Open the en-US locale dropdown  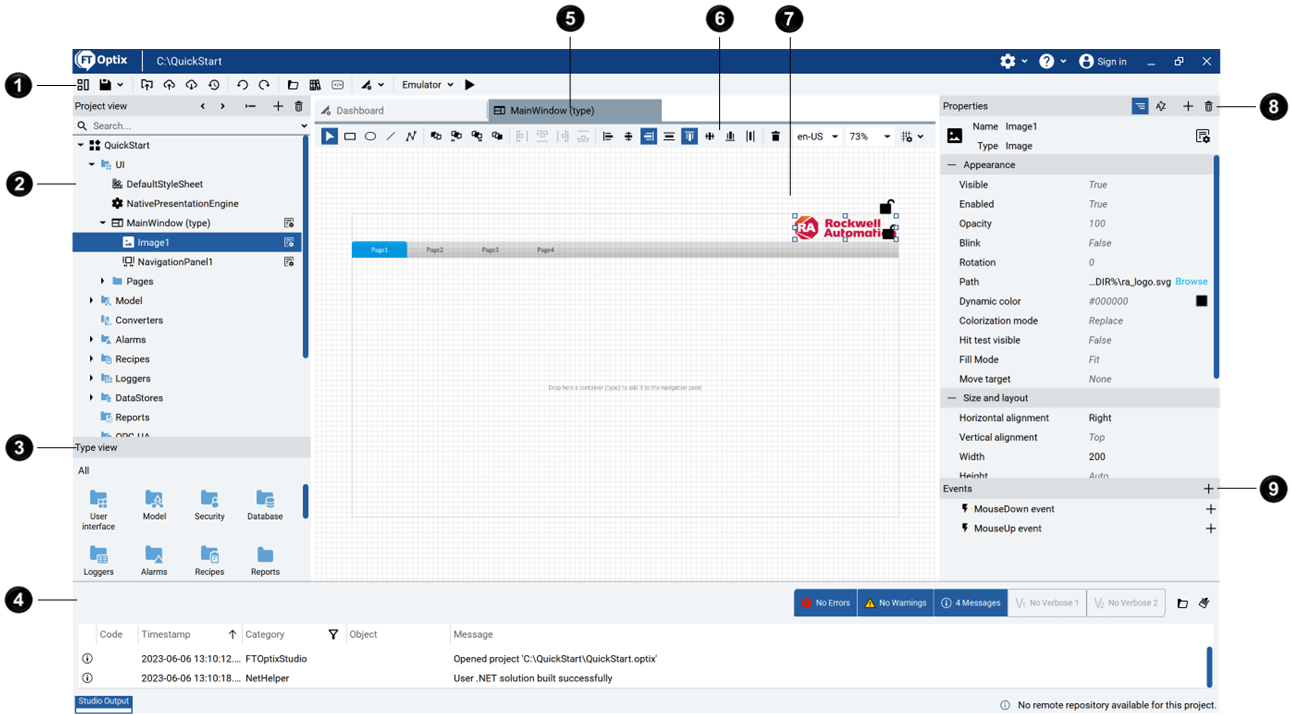817,137
